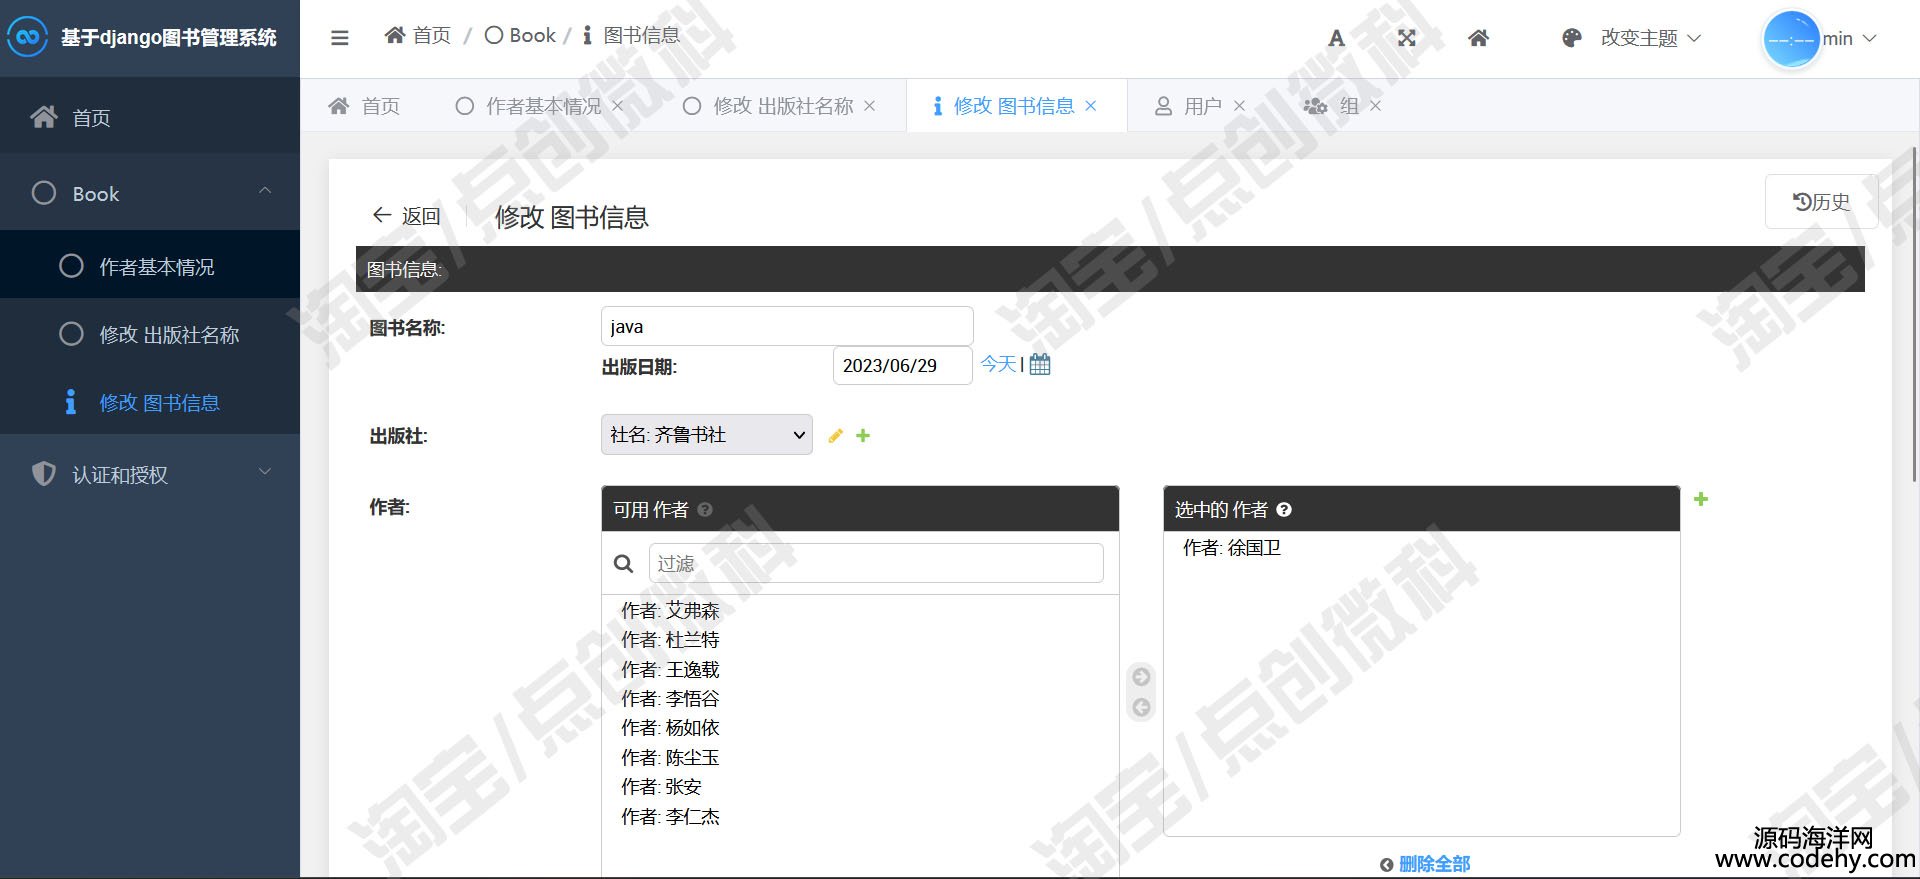Screen dimensions: 1920x879
Task: Add a new publisher with plus icon
Action: [x=863, y=435]
